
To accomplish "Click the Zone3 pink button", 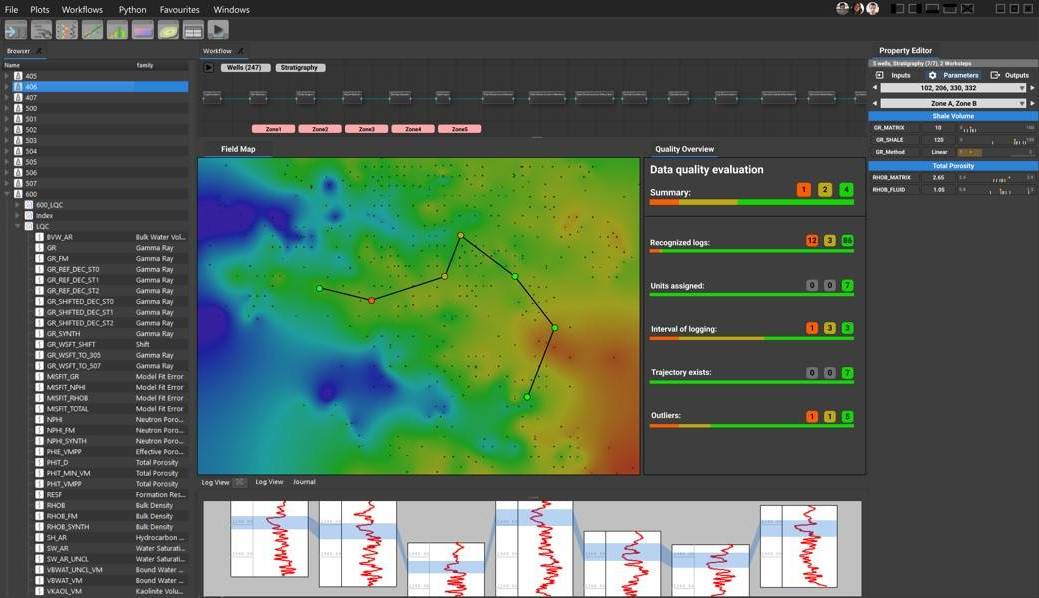I will point(366,129).
